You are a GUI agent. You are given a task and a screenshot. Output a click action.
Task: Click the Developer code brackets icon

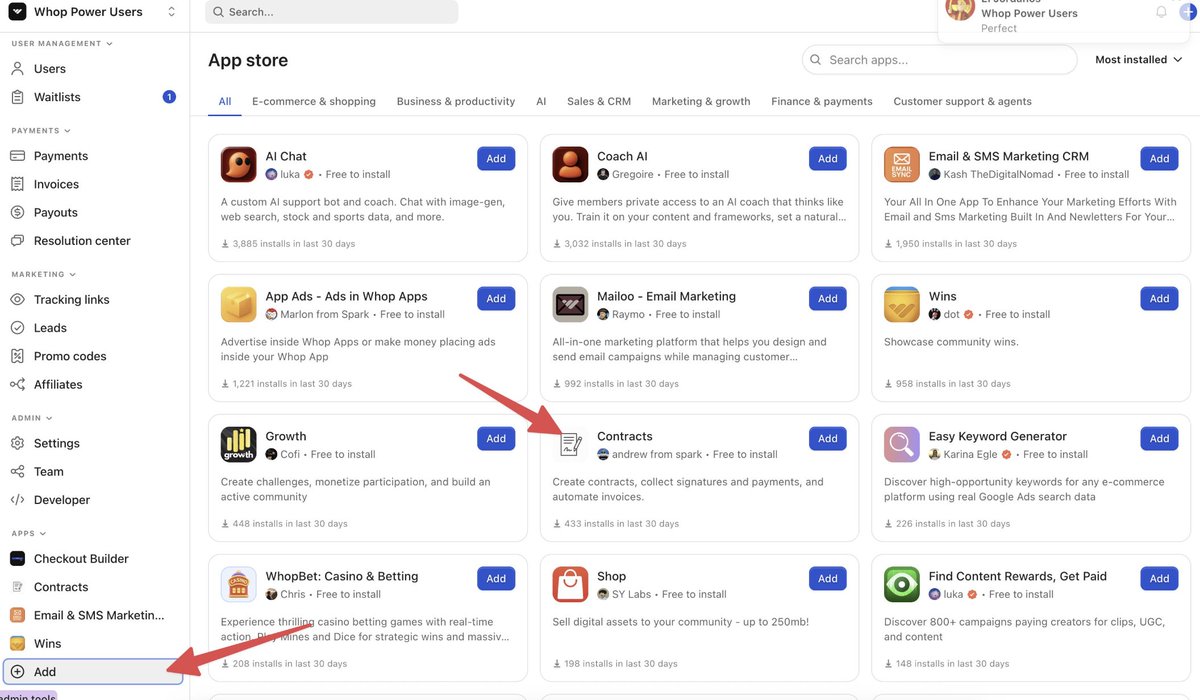[x=17, y=500]
